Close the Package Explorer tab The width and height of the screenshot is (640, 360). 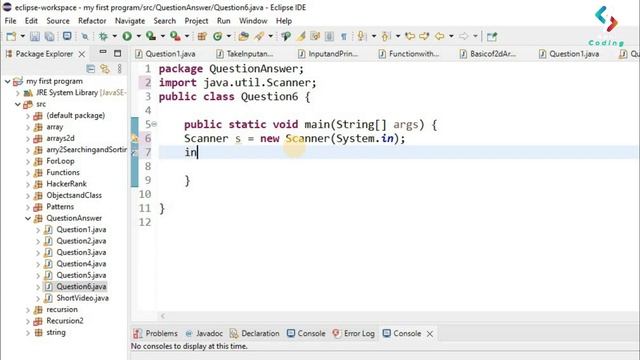pos(82,54)
